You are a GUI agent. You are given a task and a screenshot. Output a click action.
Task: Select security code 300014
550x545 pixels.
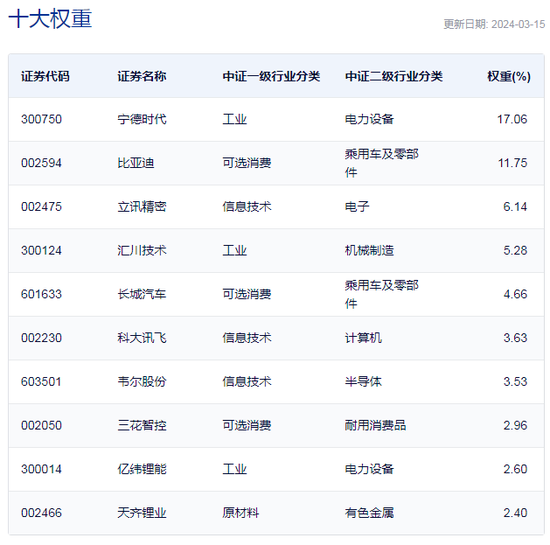click(41, 469)
